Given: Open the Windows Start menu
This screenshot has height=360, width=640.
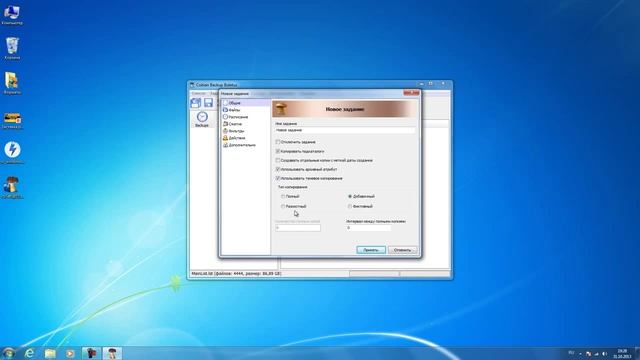Looking at the screenshot, I should (8, 353).
